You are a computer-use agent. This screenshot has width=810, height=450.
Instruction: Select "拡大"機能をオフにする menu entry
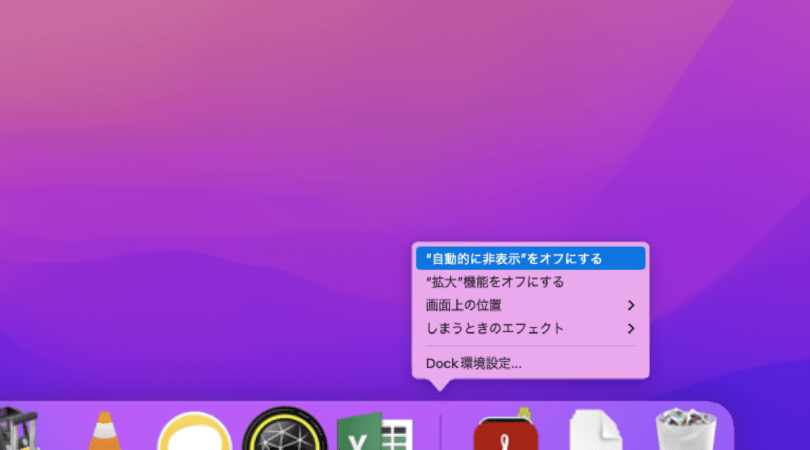(x=531, y=282)
